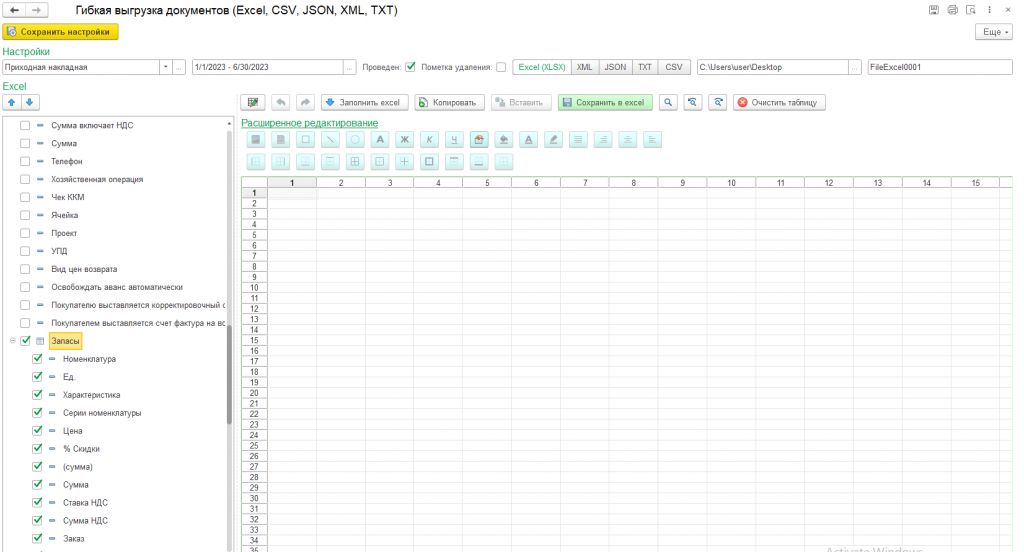Uncheck the Ставка НДС checkbox
This screenshot has width=1024, height=552.
click(x=37, y=502)
